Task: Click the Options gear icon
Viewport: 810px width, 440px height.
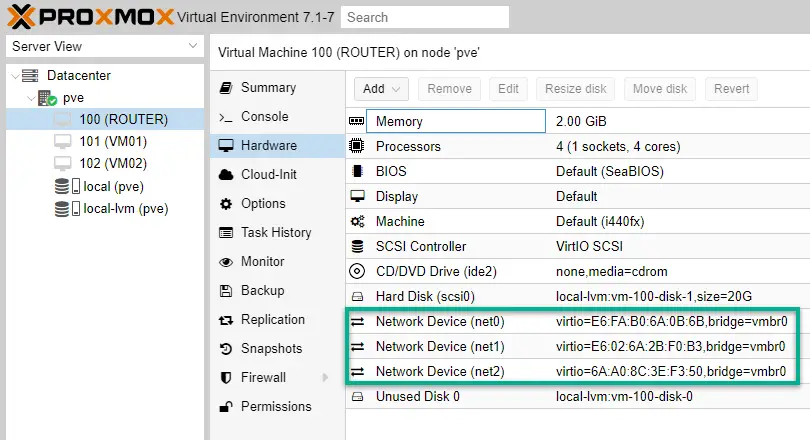Action: (226, 203)
